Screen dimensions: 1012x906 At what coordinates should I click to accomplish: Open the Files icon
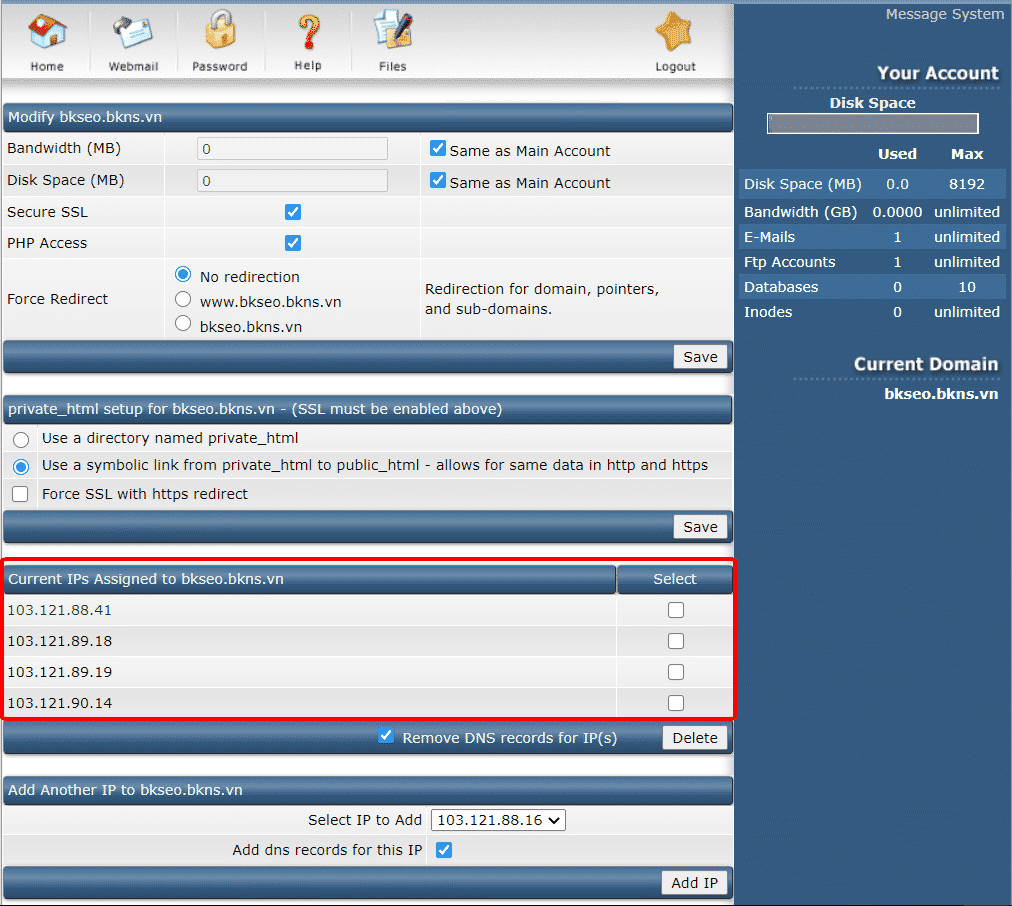[392, 30]
